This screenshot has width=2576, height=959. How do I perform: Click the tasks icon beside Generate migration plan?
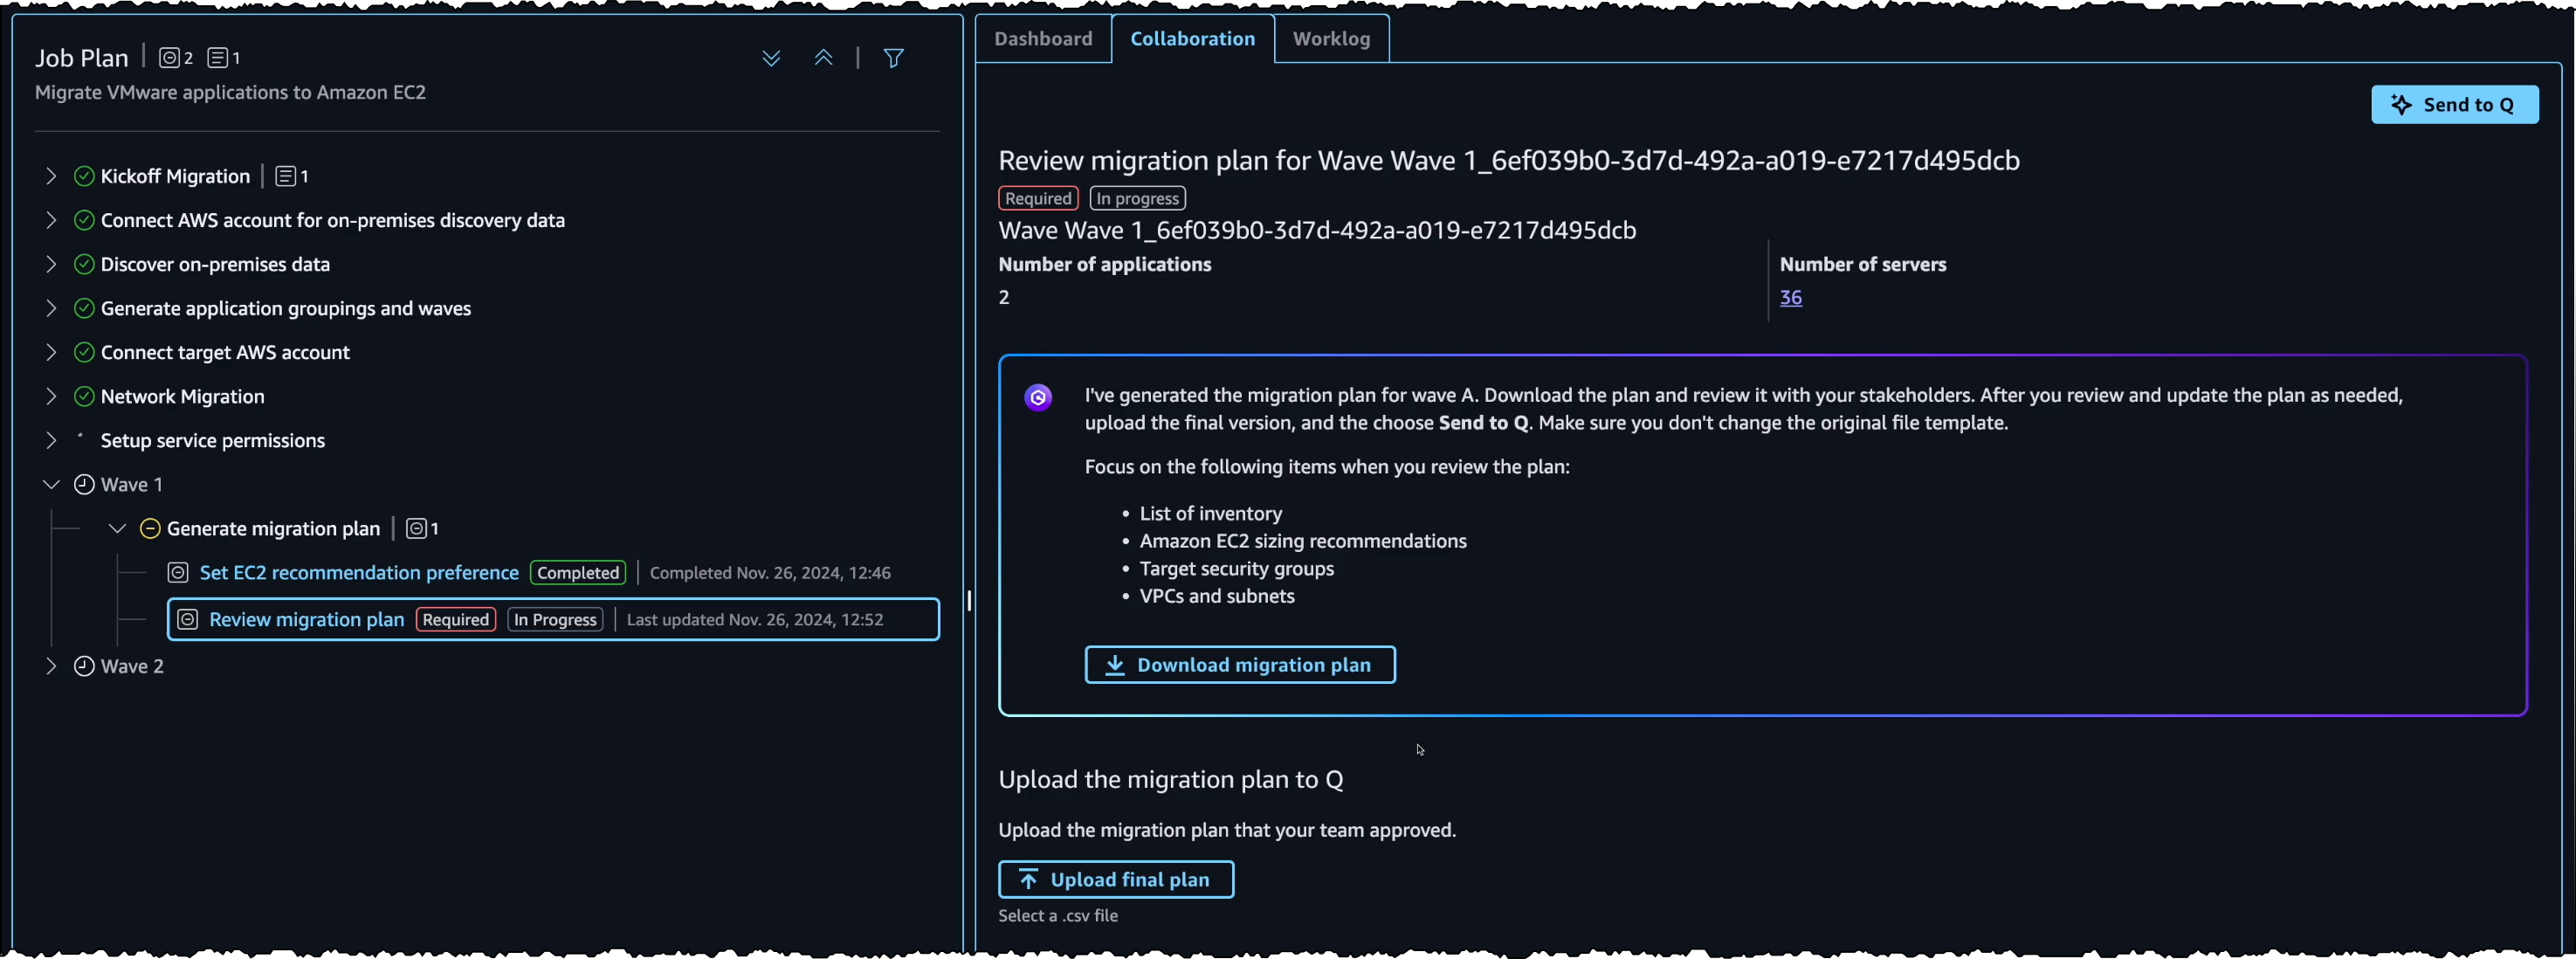[x=416, y=529]
